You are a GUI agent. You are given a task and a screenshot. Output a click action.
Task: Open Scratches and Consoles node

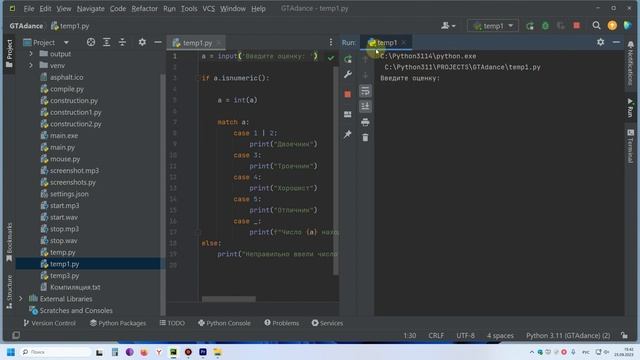pos(76,311)
